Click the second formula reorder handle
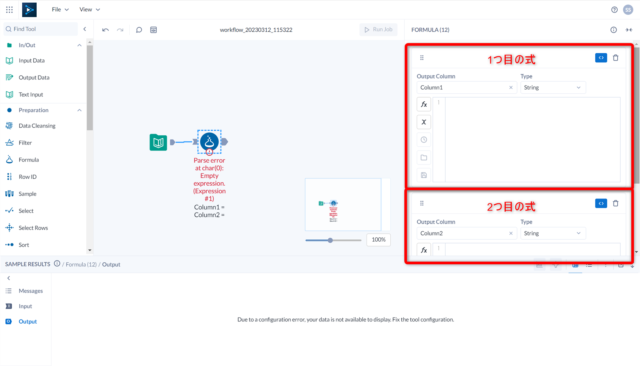 click(x=422, y=204)
